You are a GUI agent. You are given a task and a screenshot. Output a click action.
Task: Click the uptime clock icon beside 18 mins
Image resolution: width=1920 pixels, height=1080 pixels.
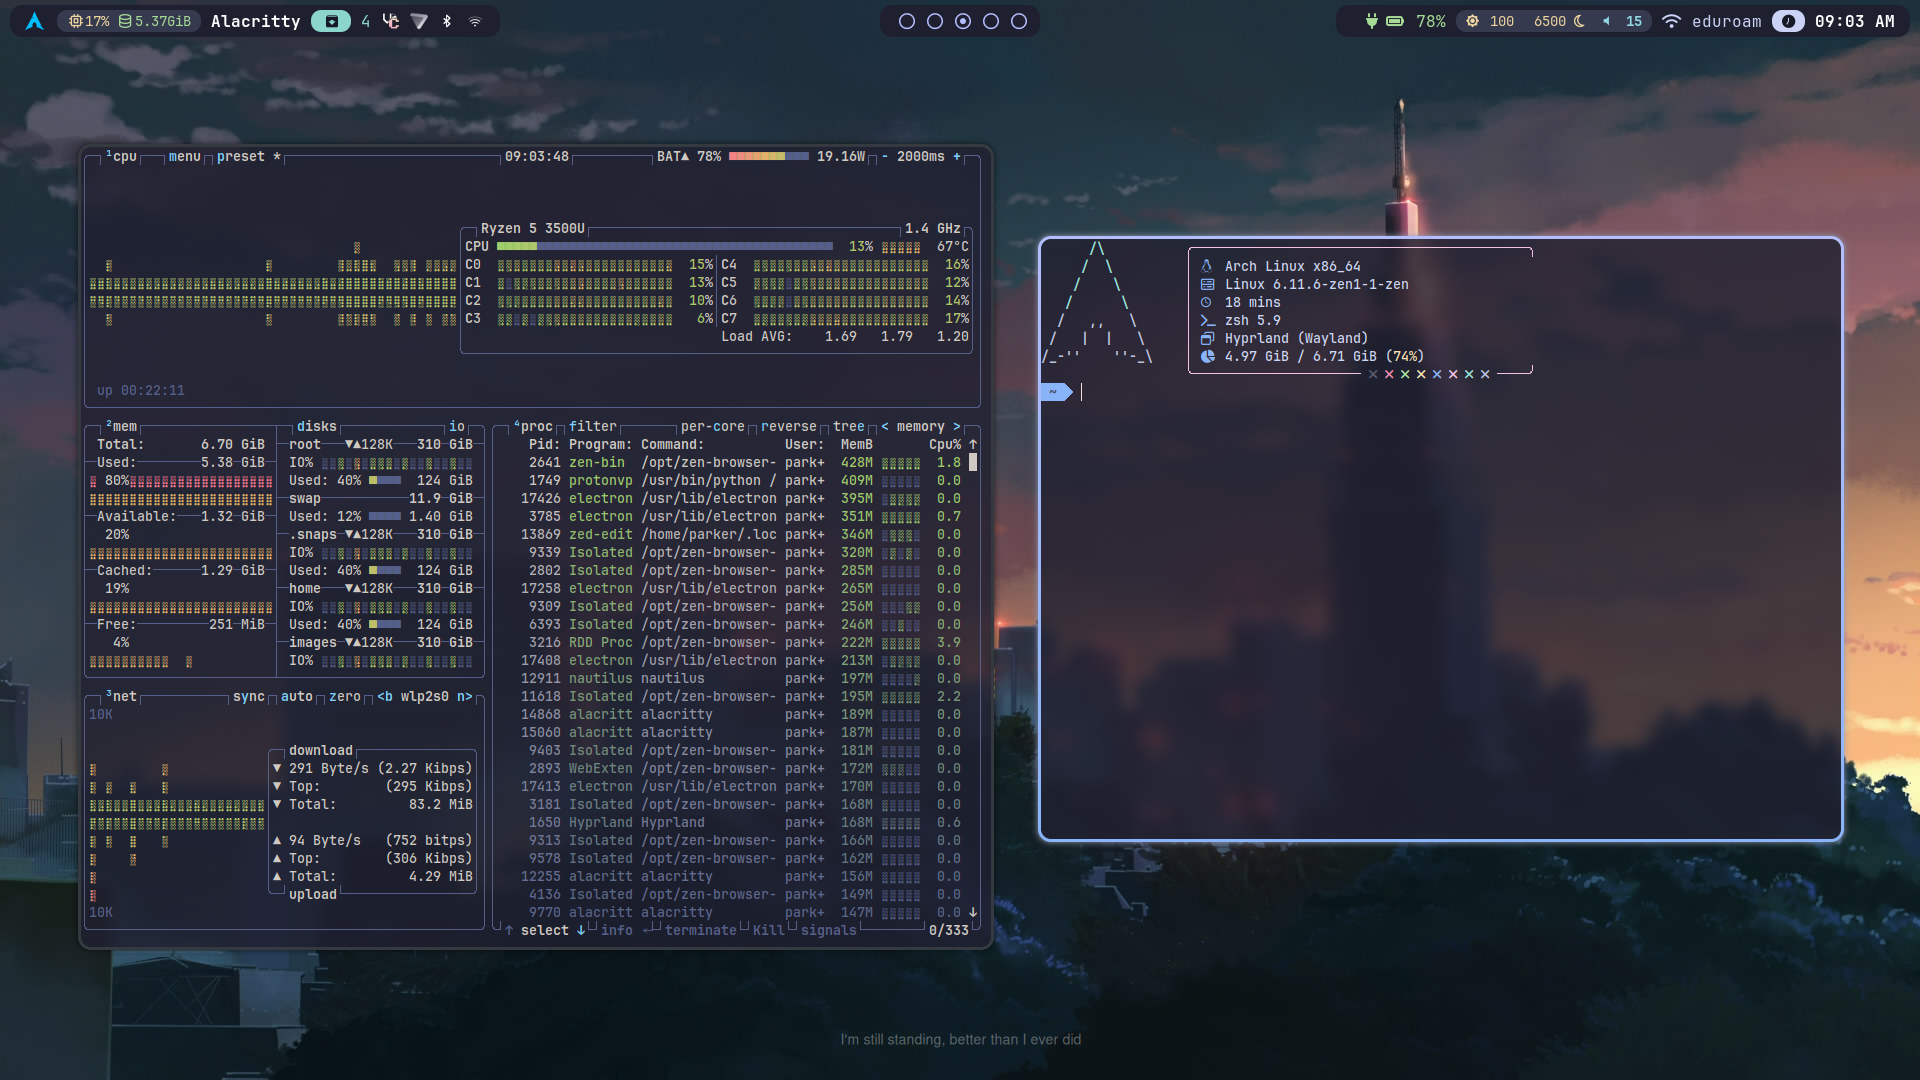click(1207, 302)
